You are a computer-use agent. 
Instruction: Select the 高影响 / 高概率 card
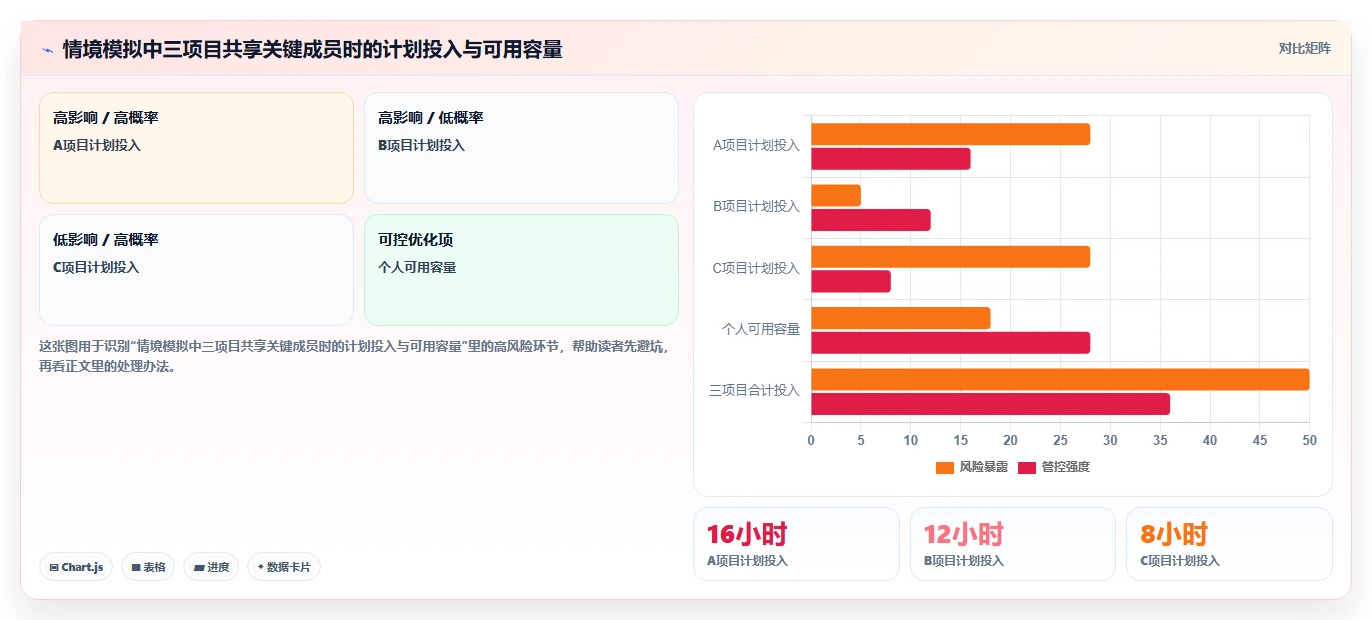[196, 148]
